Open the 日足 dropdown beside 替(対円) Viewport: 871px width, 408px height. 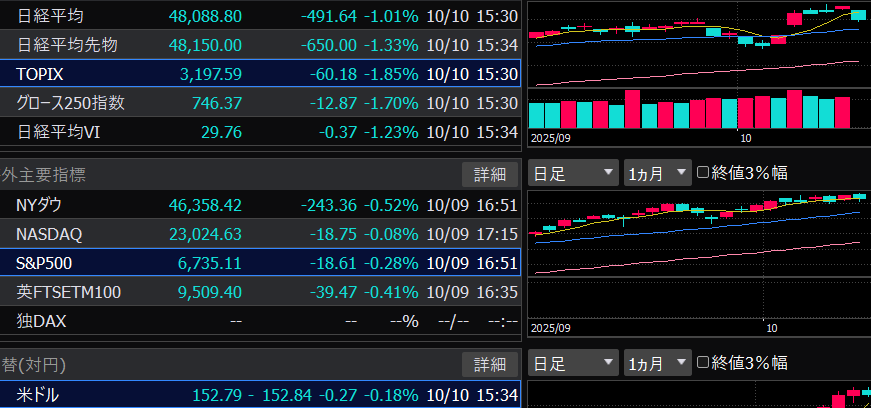click(x=573, y=362)
